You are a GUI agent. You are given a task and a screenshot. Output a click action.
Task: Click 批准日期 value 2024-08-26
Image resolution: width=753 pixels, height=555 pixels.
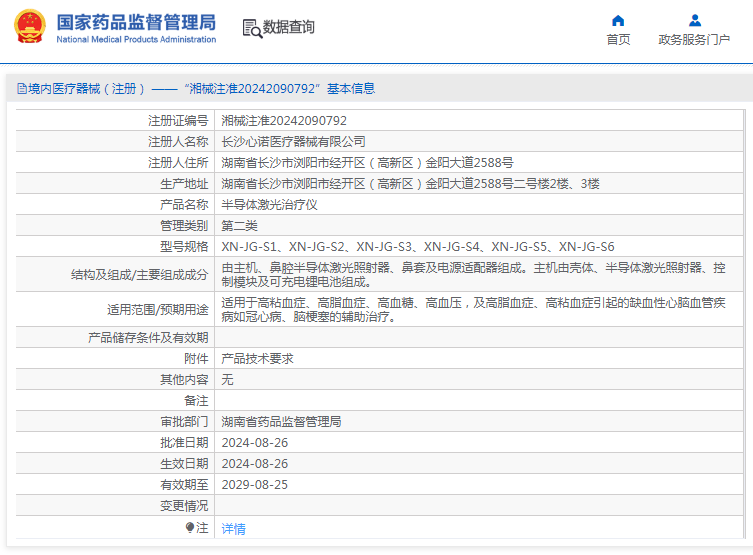coord(255,443)
